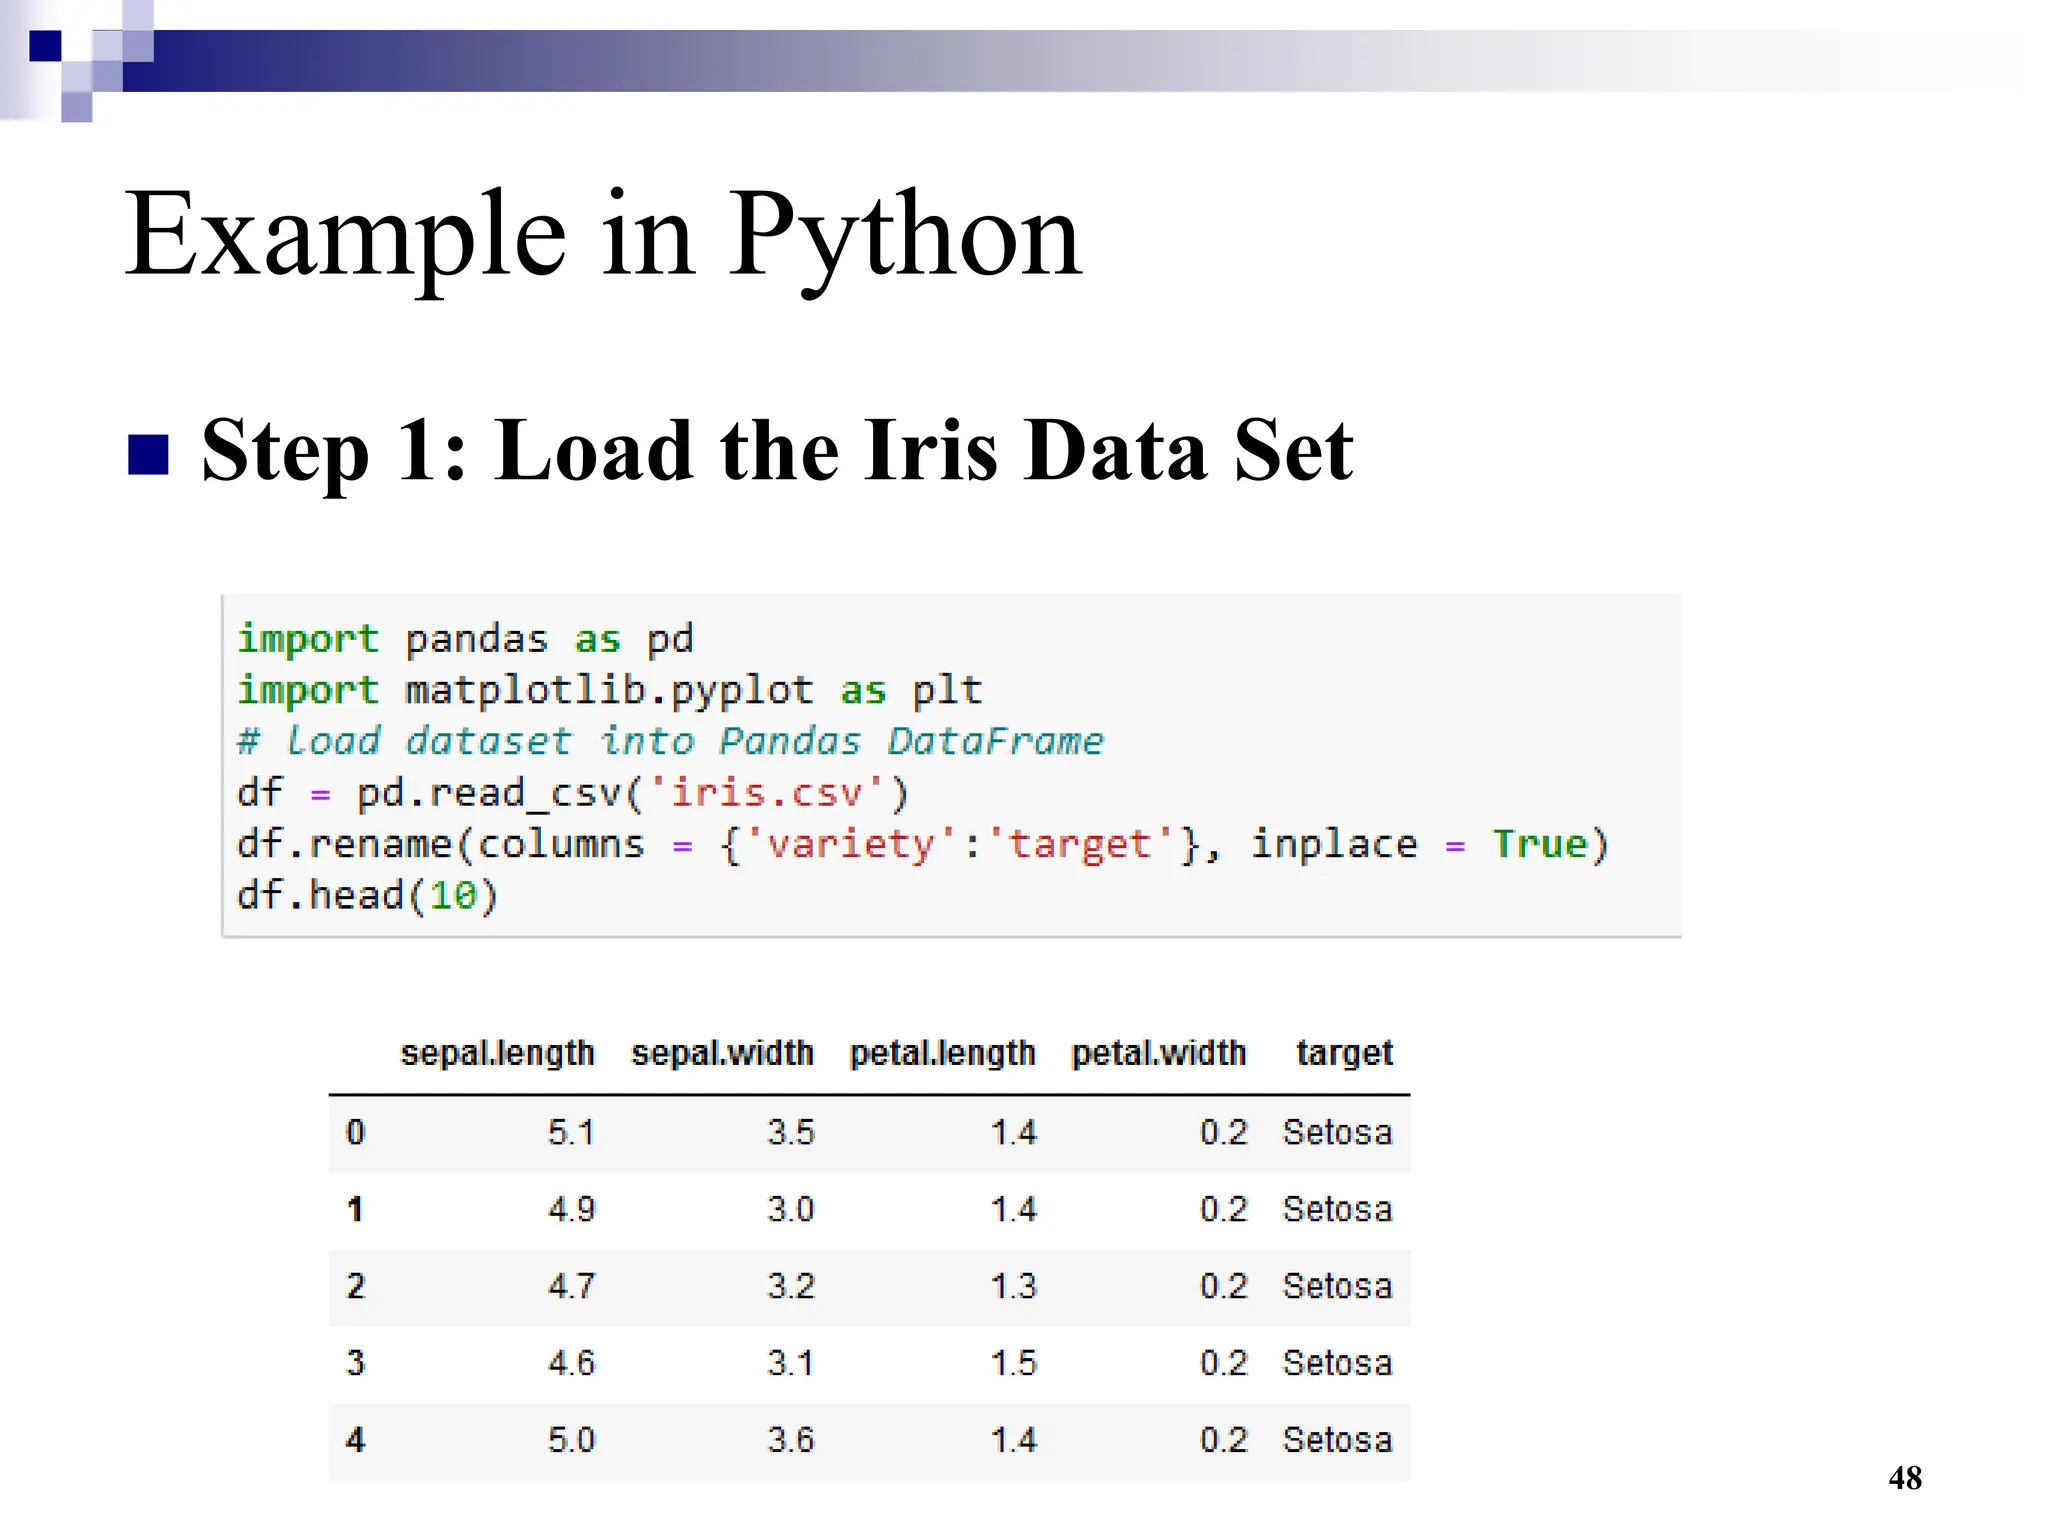Click the '# Load dataset into Pandas DataFrame' comment
This screenshot has width=2048, height=1536.
click(670, 741)
